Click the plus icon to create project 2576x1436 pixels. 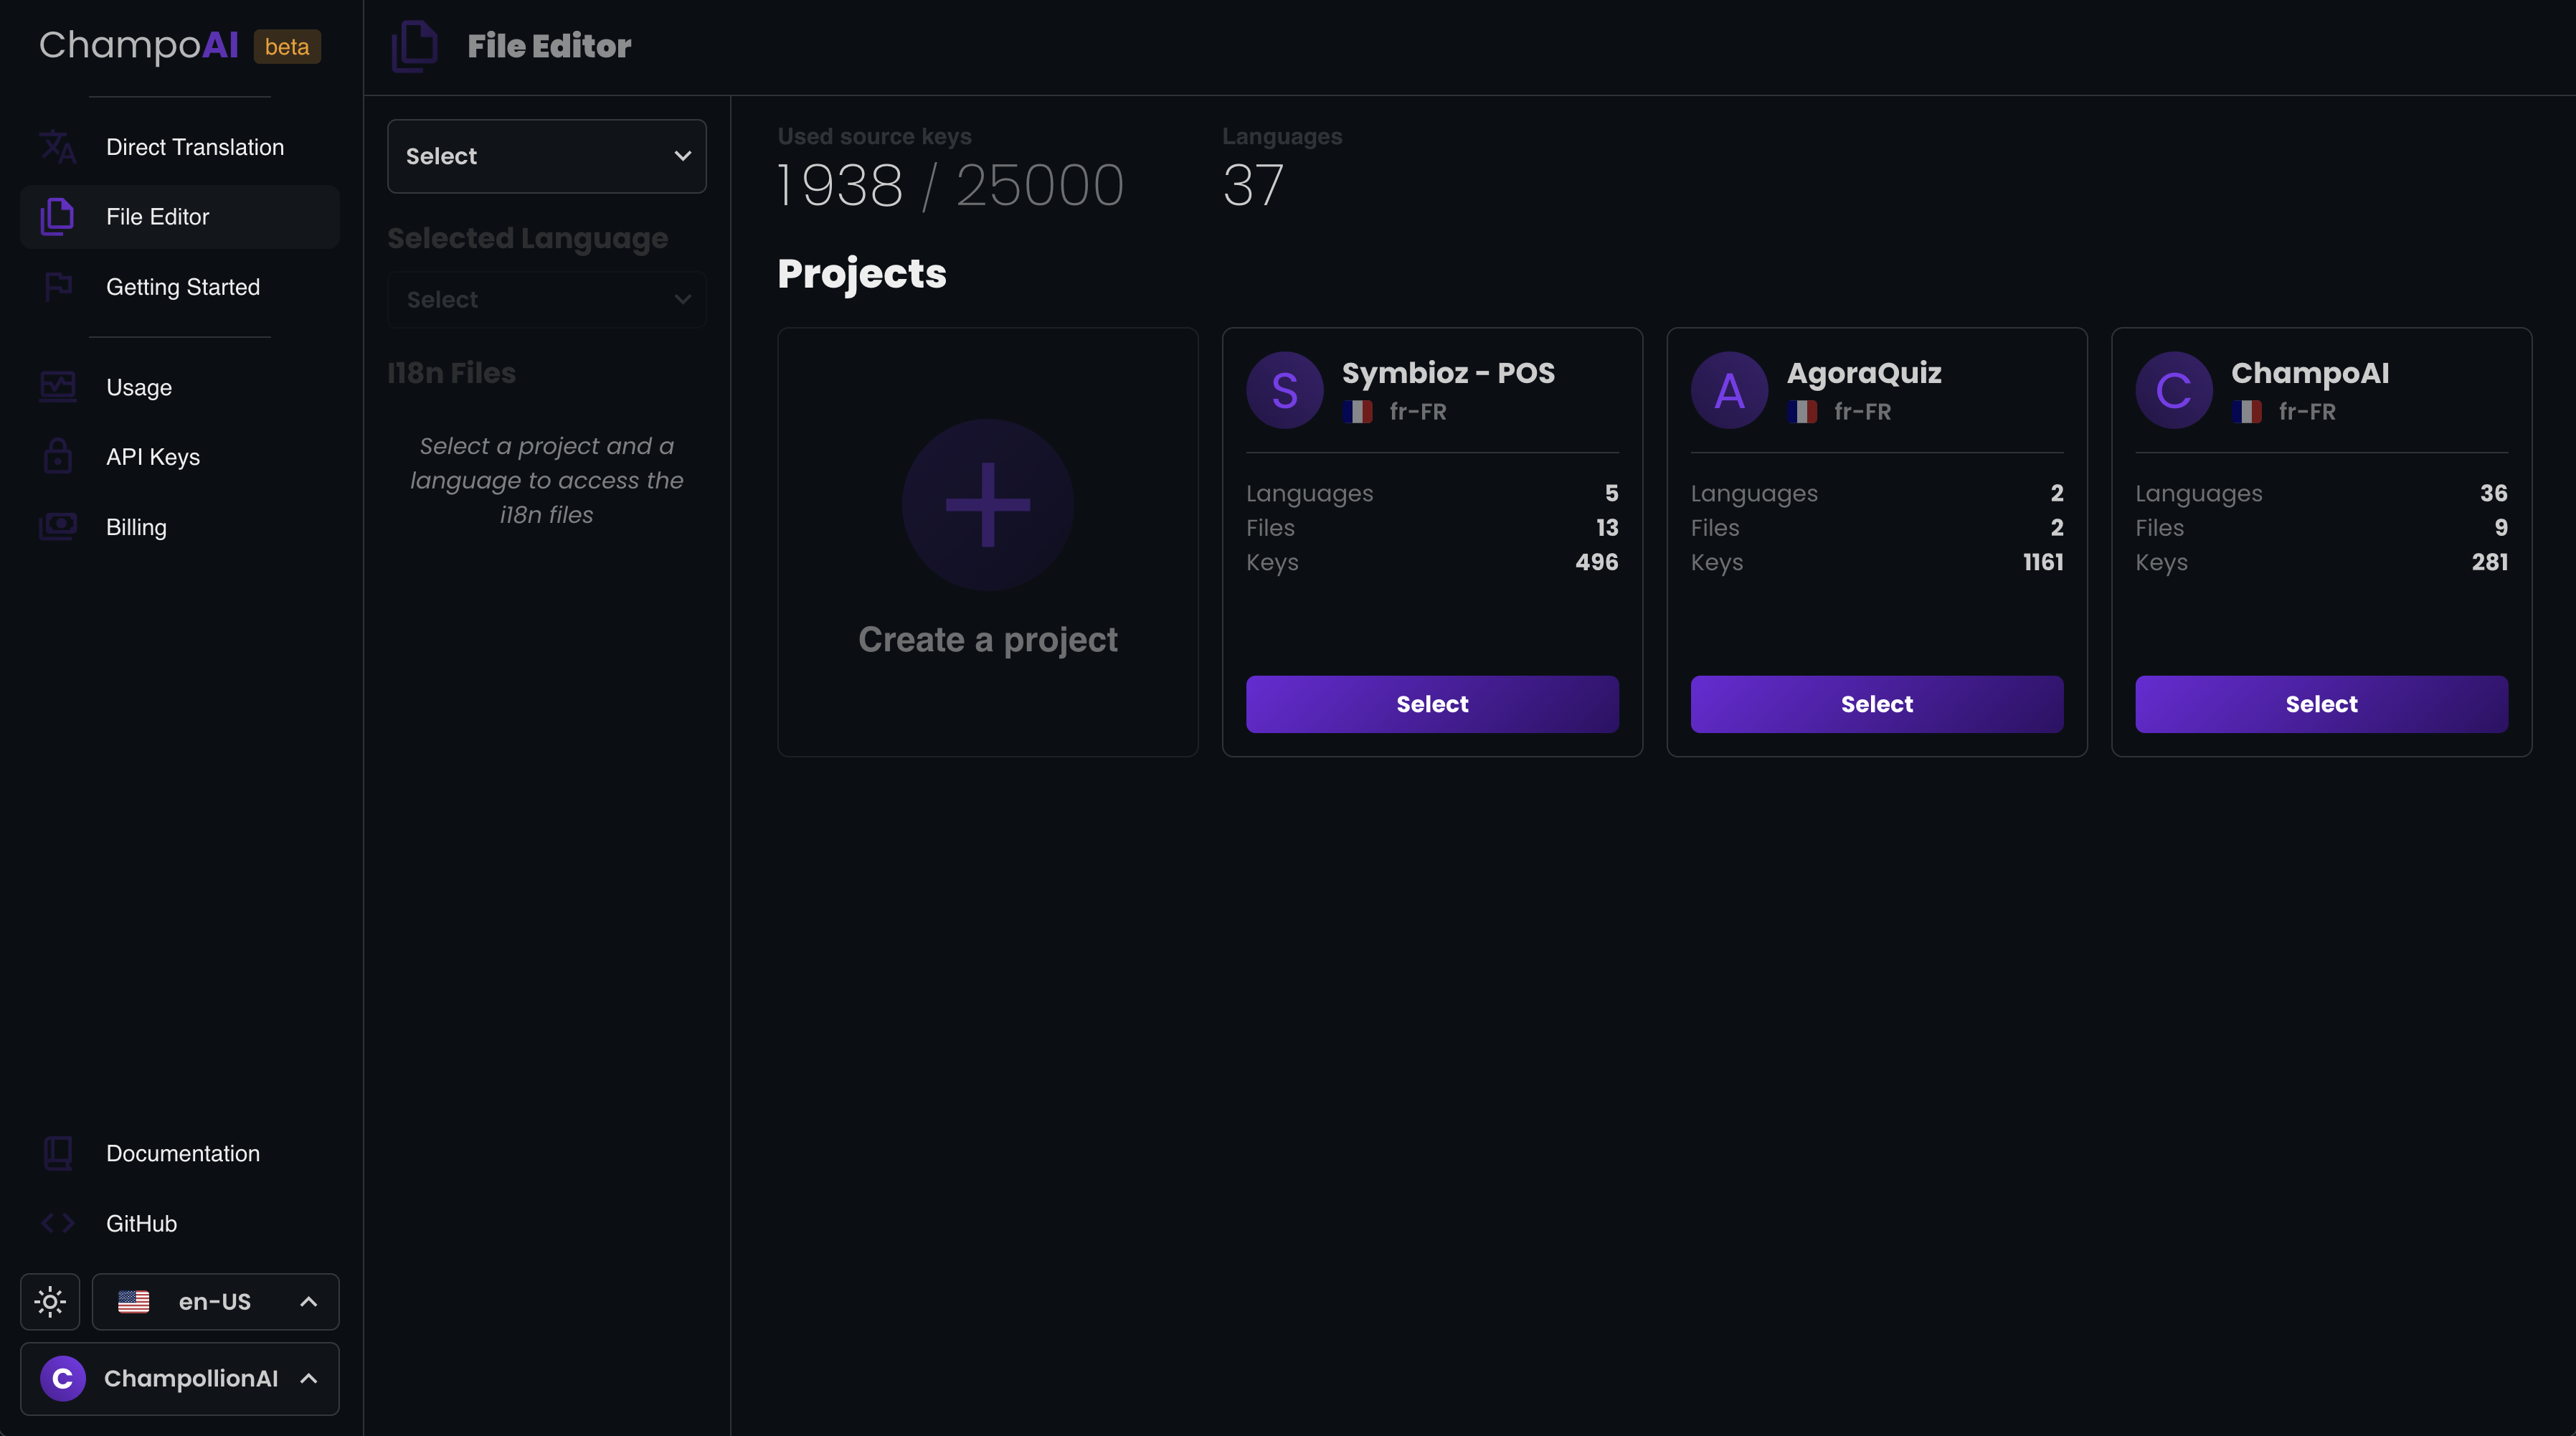987,504
